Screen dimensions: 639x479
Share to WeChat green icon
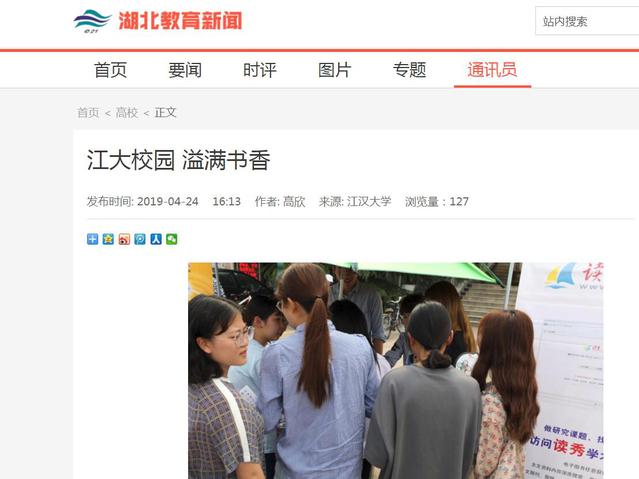[172, 239]
